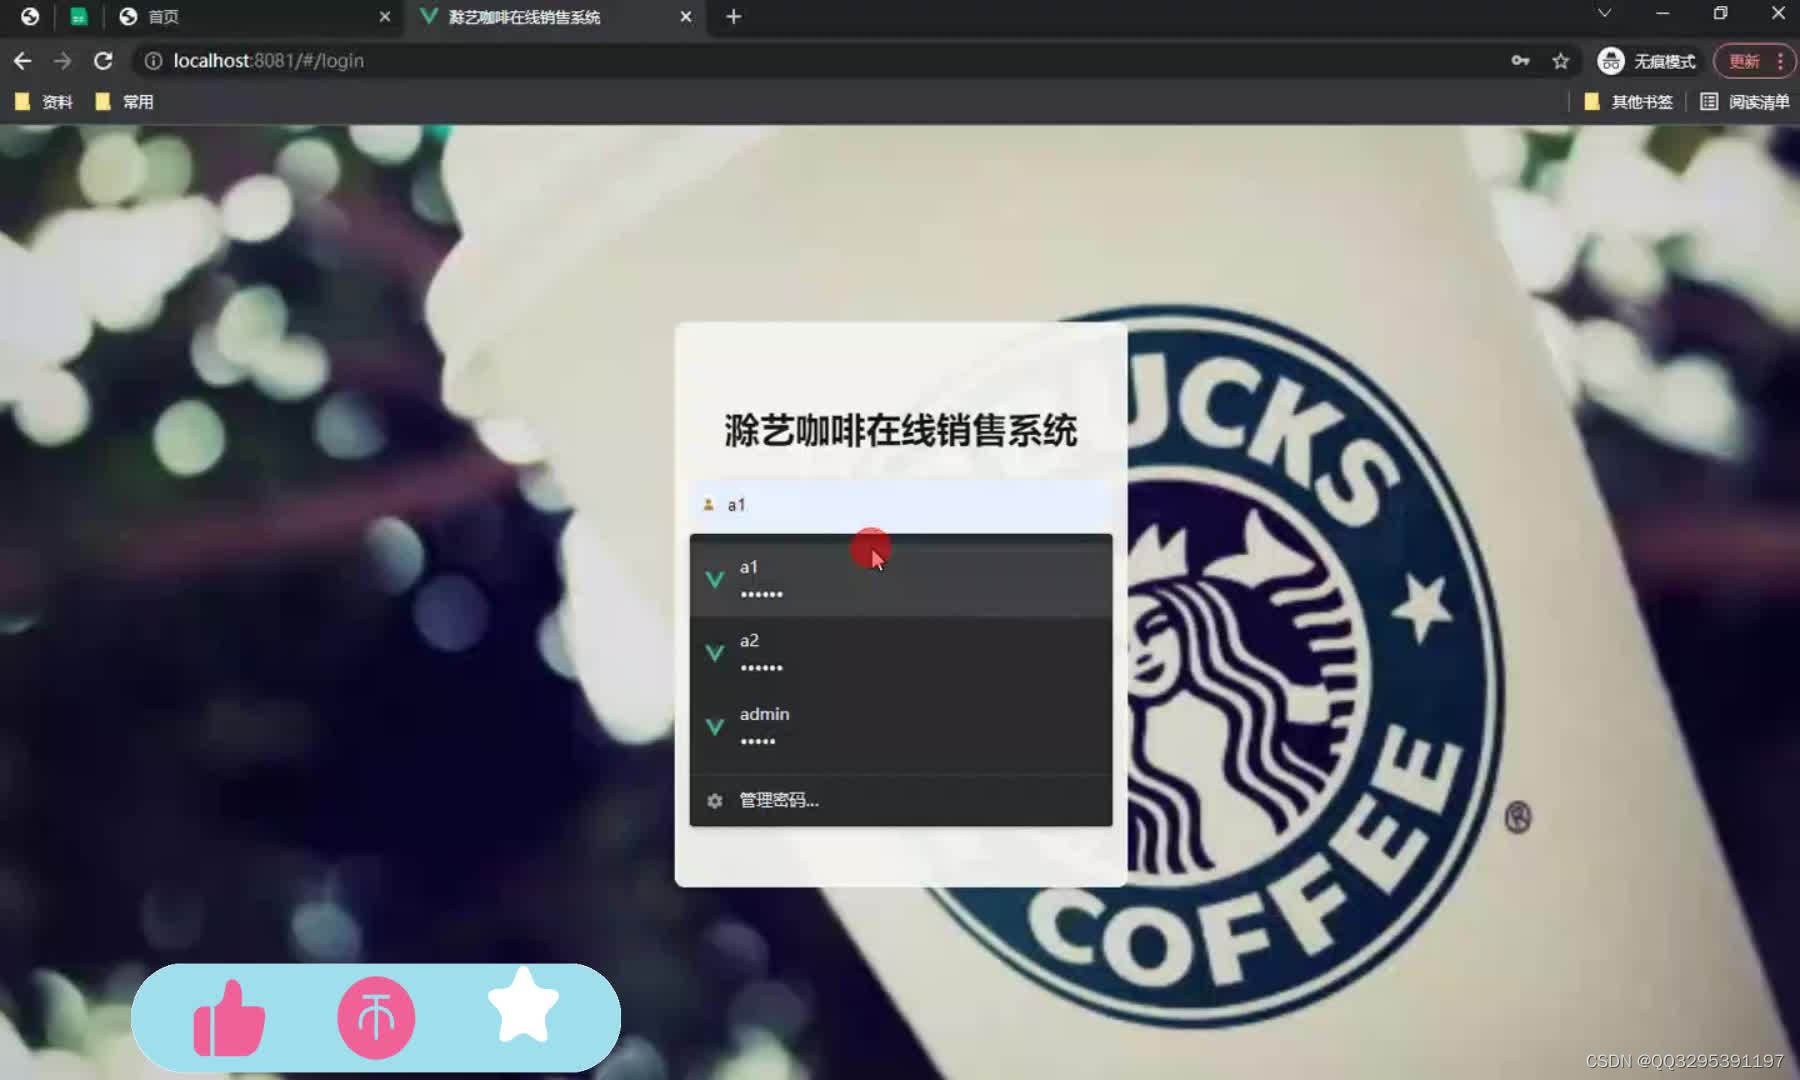Screen dimensions: 1800x1080
Task: Click the white star favorite icon
Action: (523, 1006)
